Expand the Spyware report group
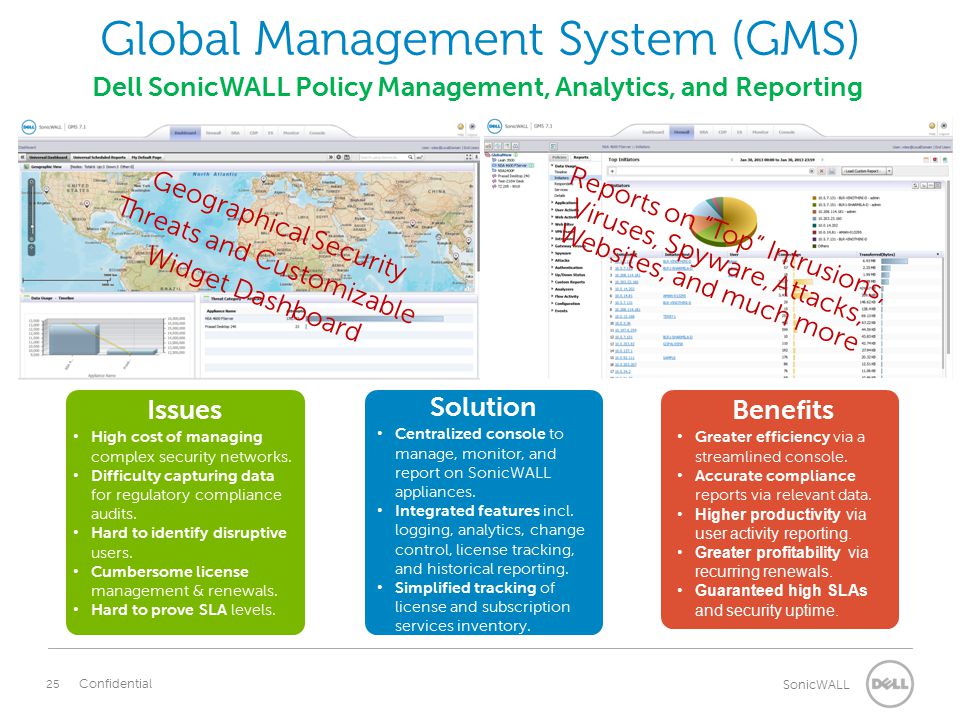Viewport: 960px width, 720px height. point(553,253)
